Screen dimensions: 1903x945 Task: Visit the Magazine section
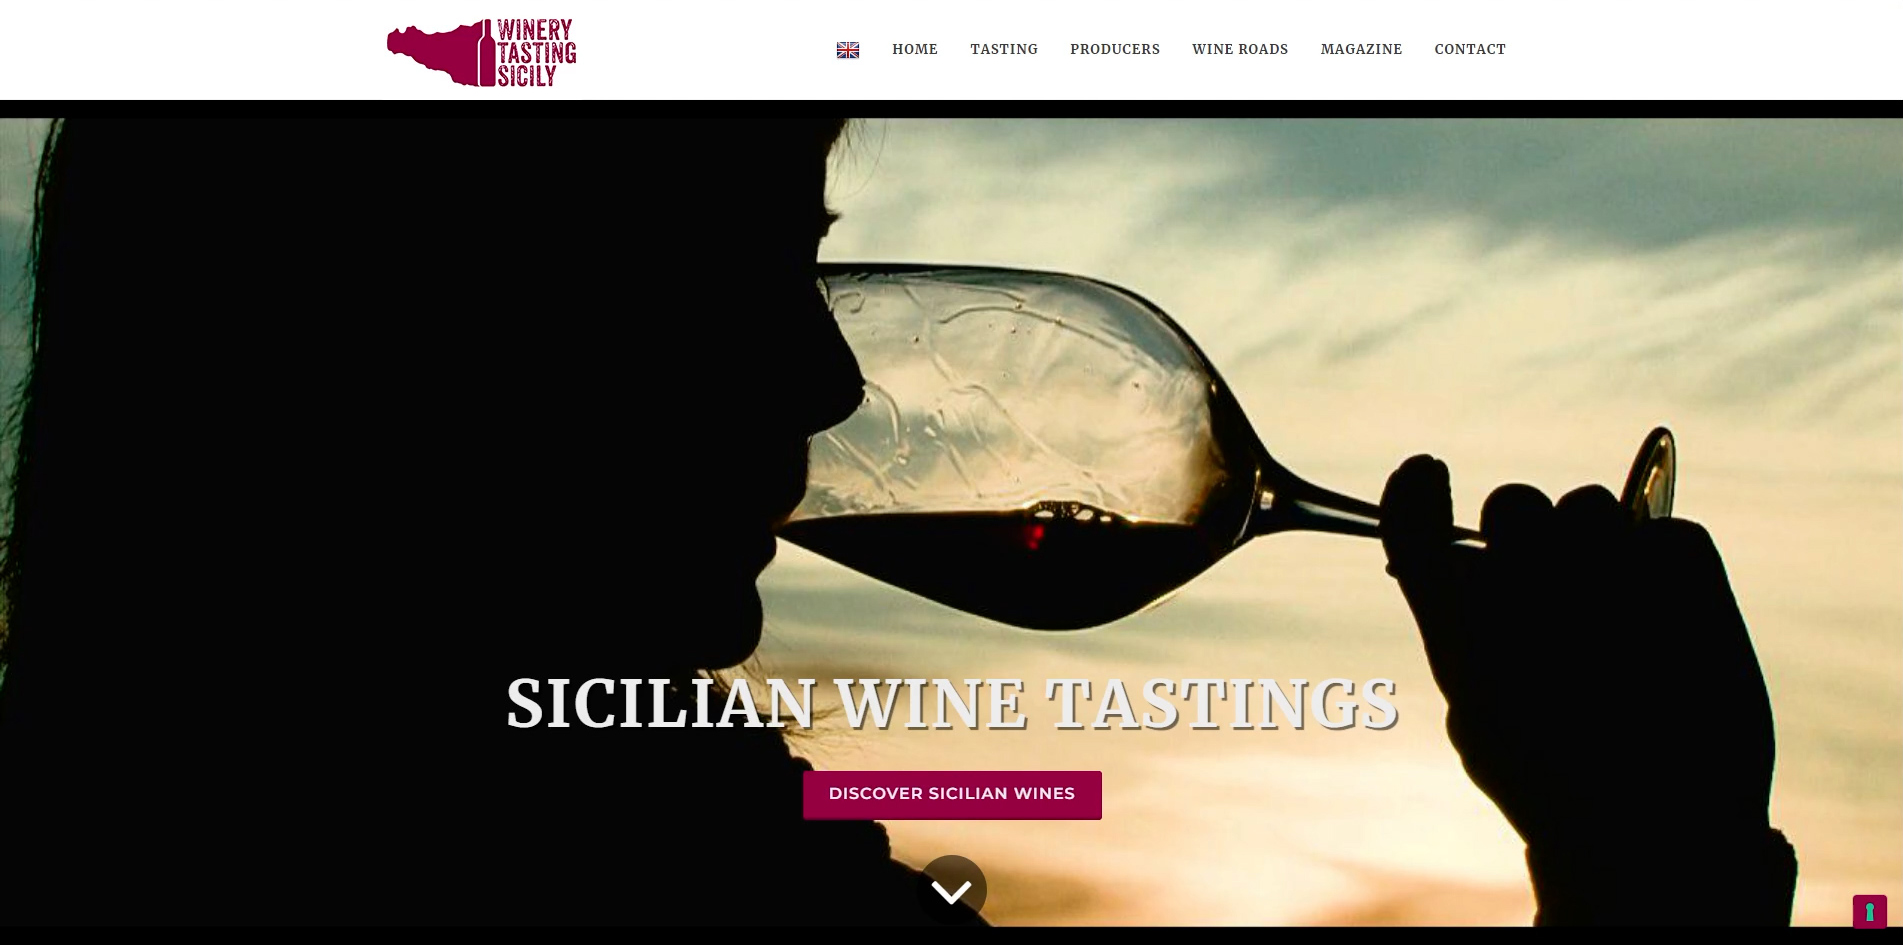click(x=1361, y=49)
